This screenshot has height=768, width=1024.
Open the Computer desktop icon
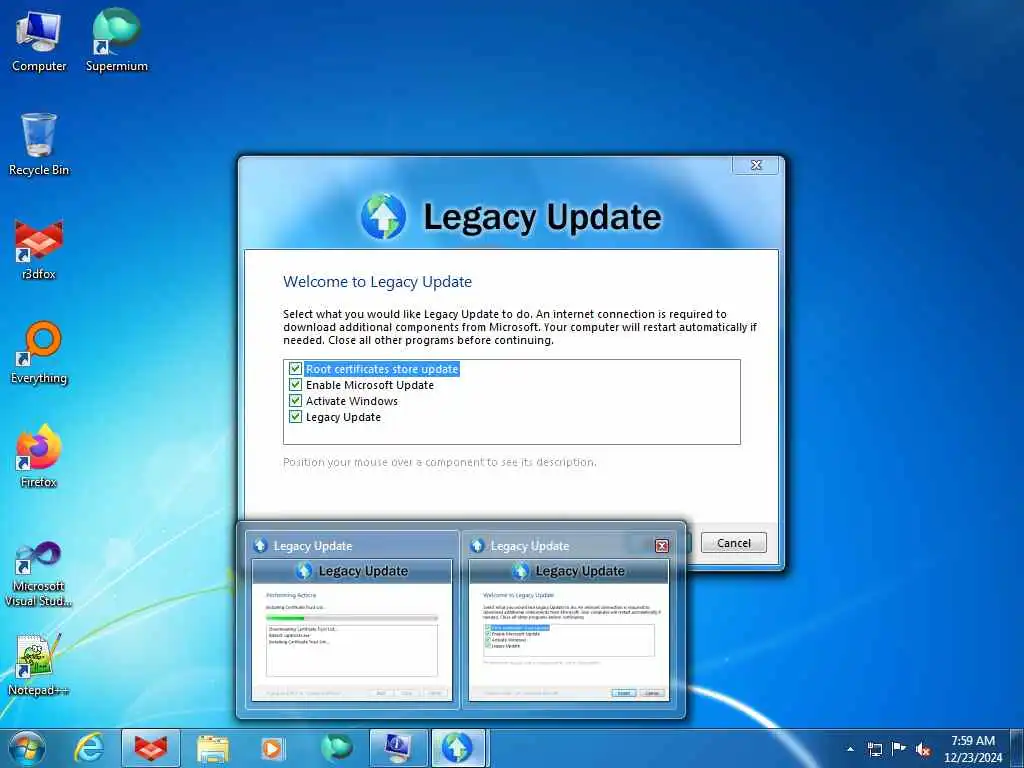[39, 41]
